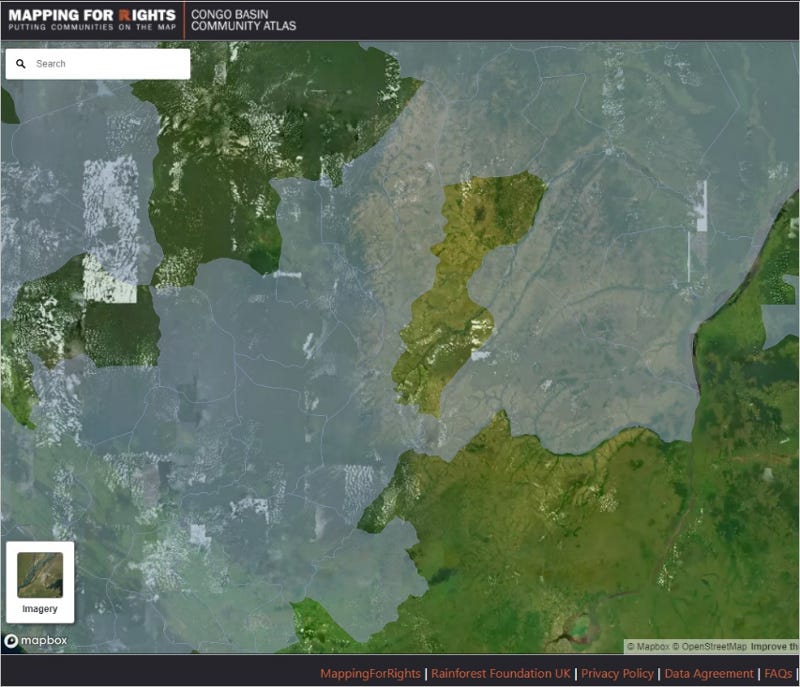This screenshot has height=687, width=800.
Task: Click Improve this map link
Action: [774, 647]
